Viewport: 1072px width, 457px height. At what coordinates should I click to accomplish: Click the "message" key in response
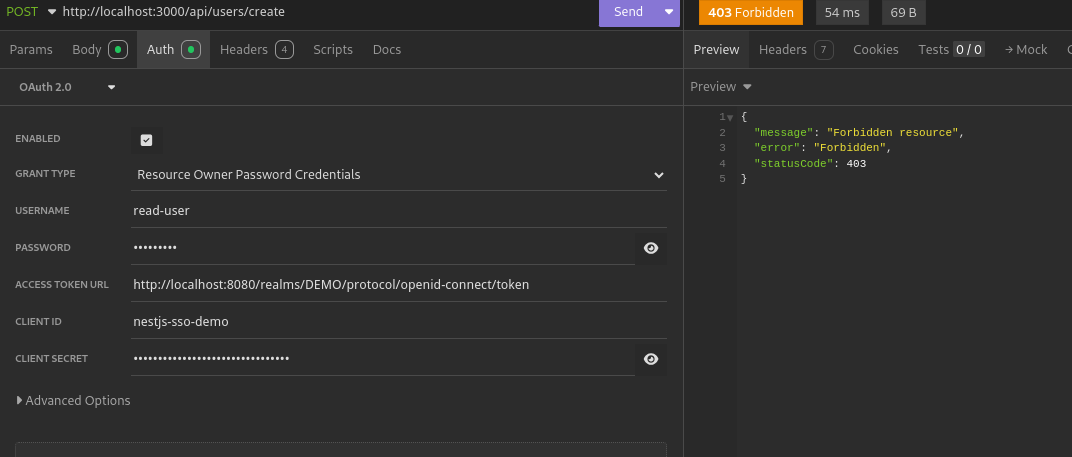coord(783,132)
